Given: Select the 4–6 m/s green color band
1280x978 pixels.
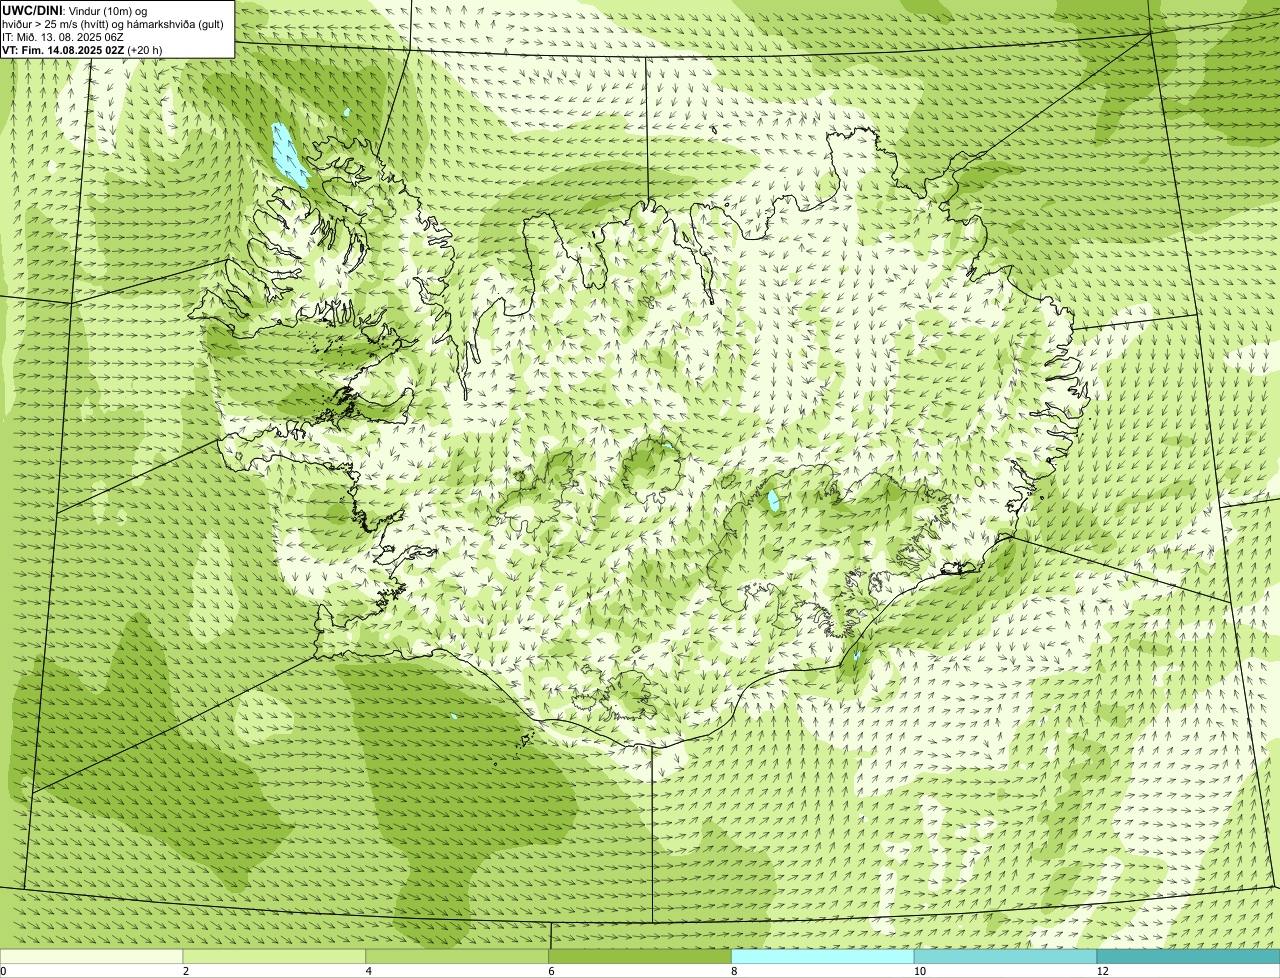Looking at the screenshot, I should (x=457, y=956).
